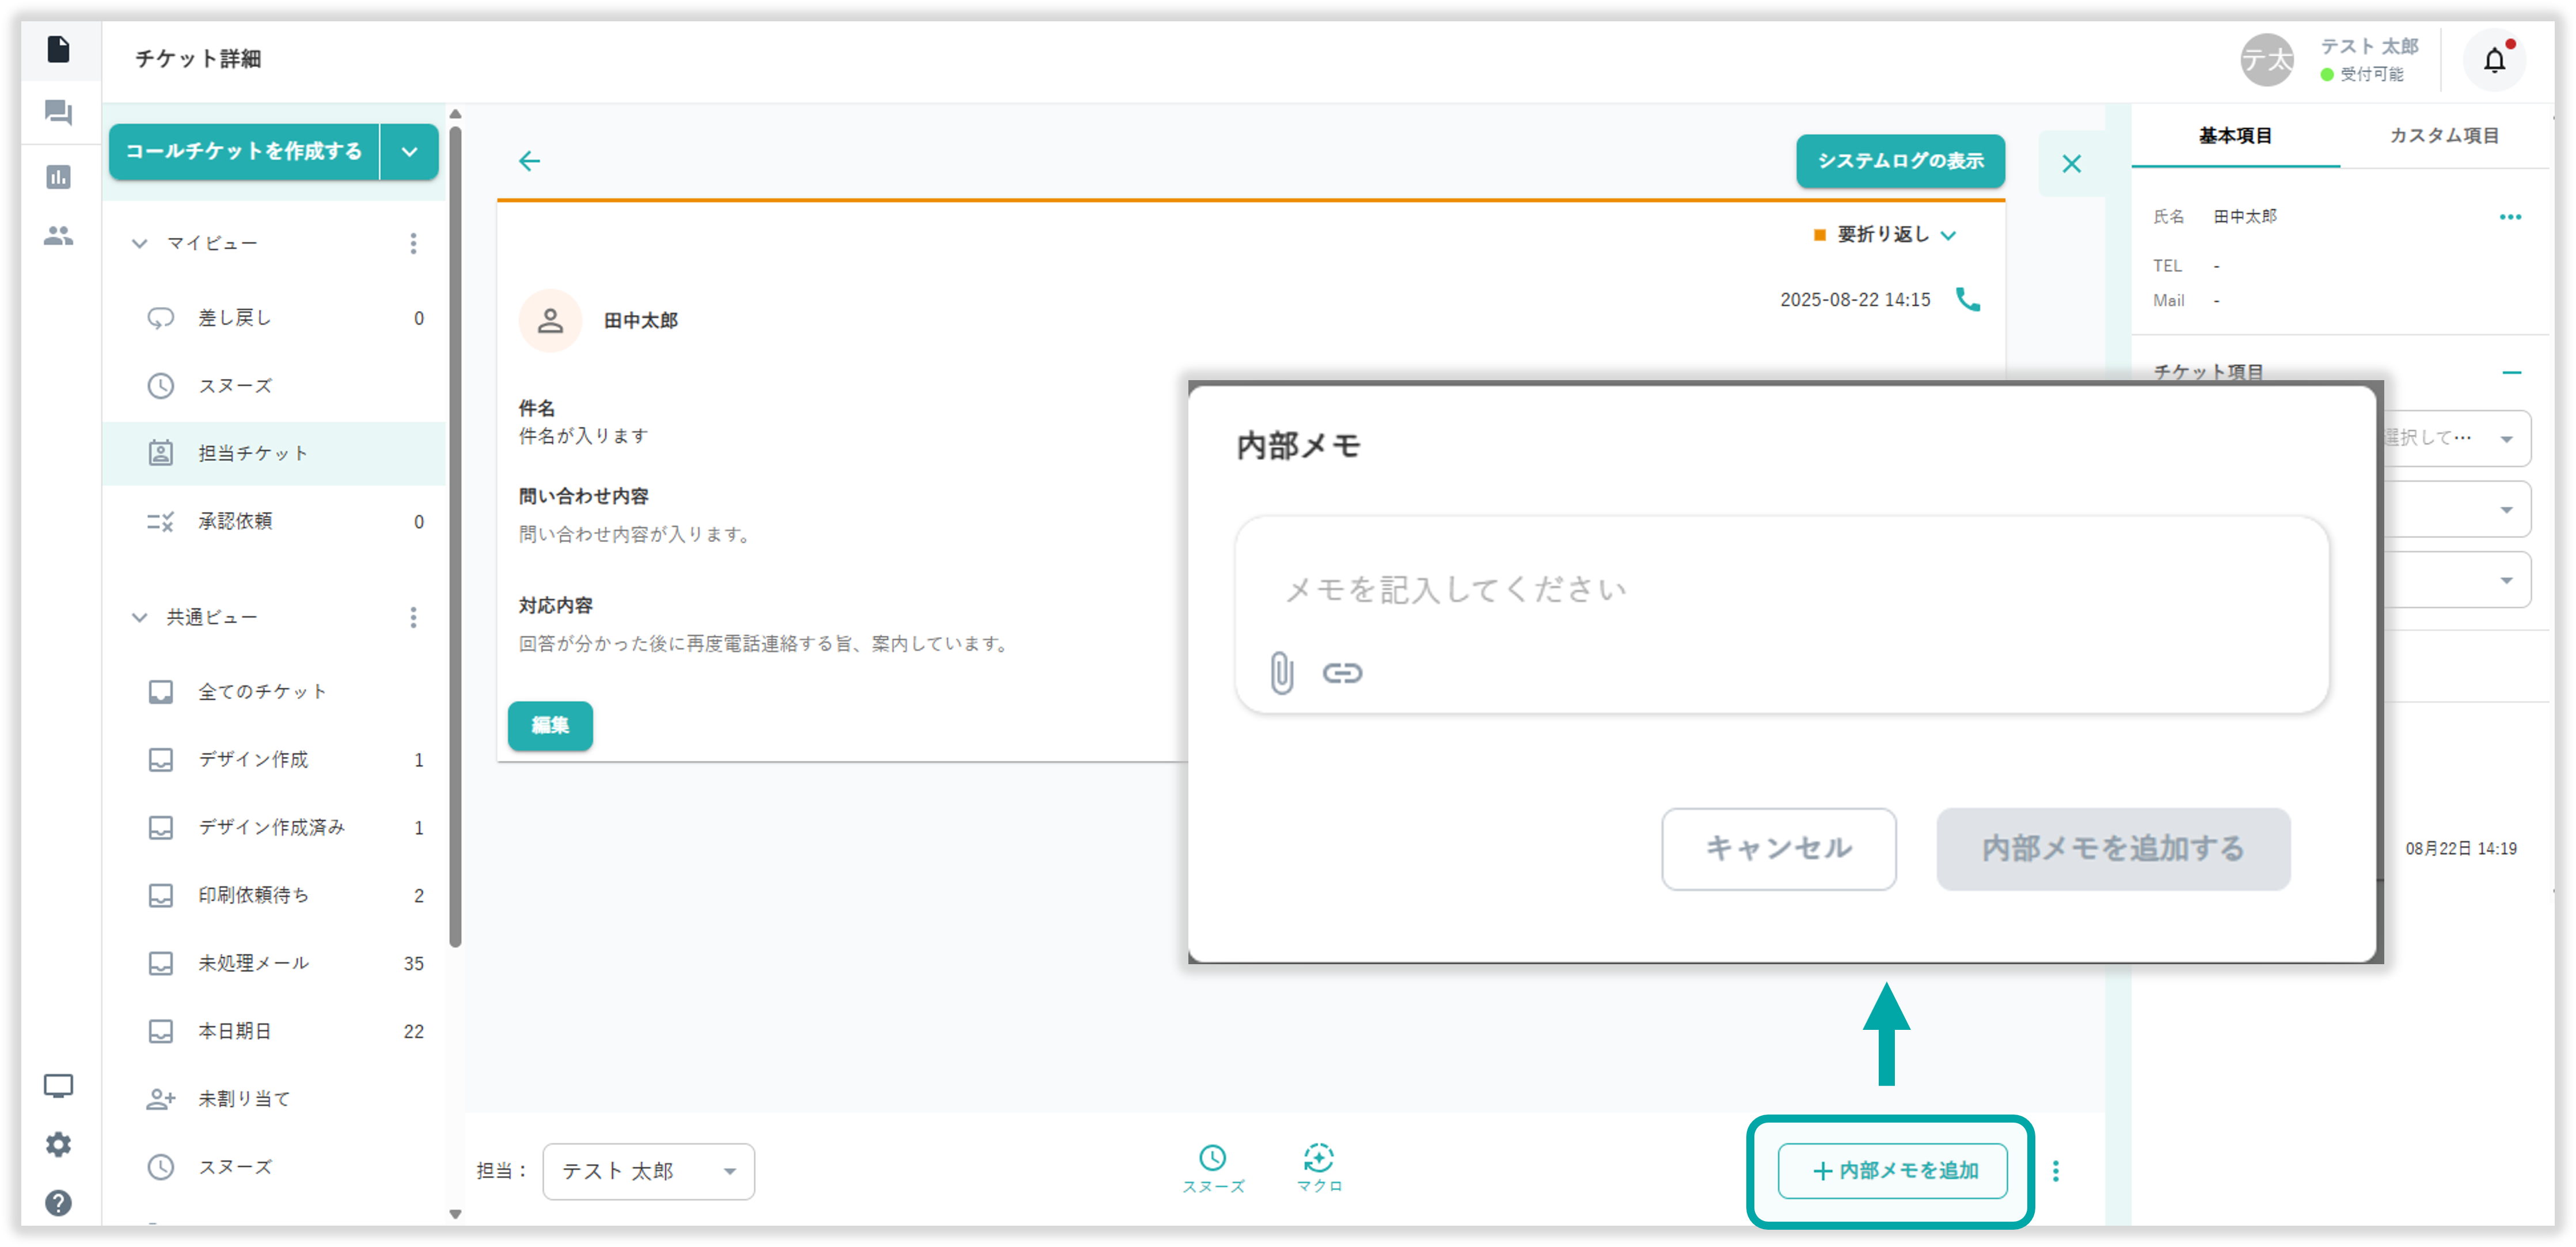Select 担当チケット in the sidebar views
The width and height of the screenshot is (2576, 1247).
(x=253, y=453)
